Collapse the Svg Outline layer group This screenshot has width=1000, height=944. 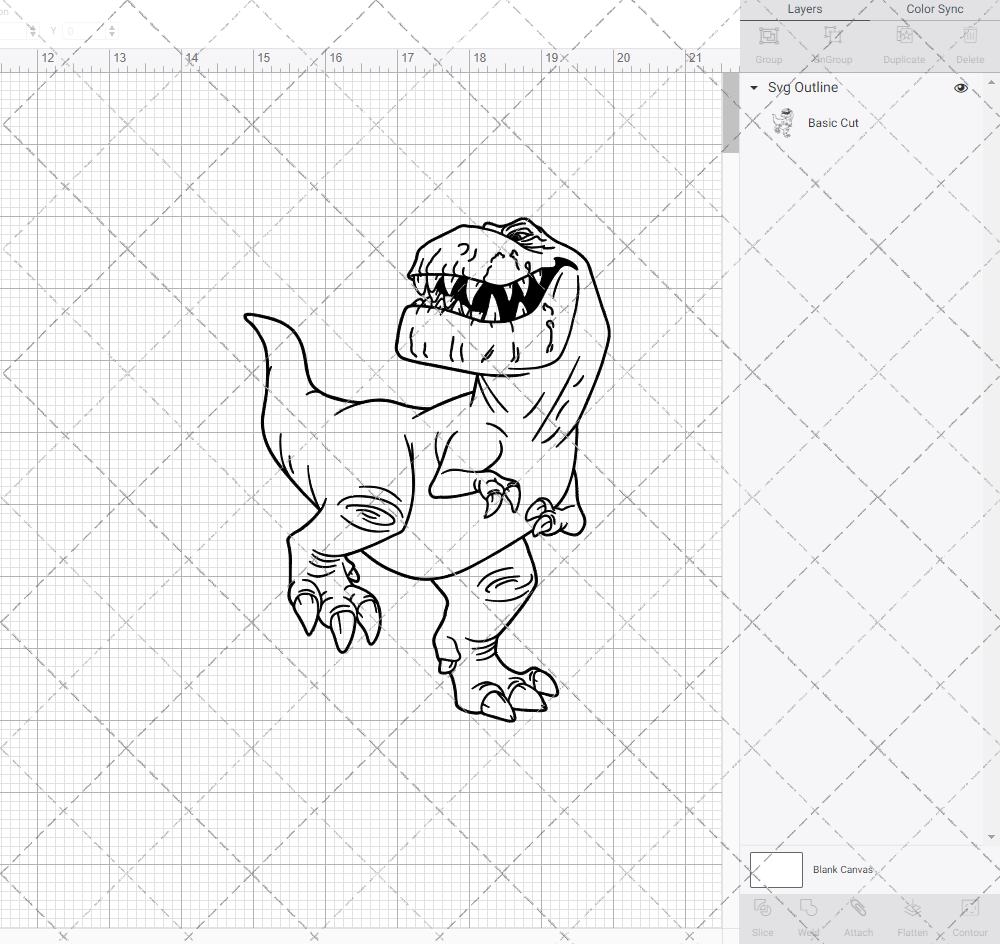point(753,88)
